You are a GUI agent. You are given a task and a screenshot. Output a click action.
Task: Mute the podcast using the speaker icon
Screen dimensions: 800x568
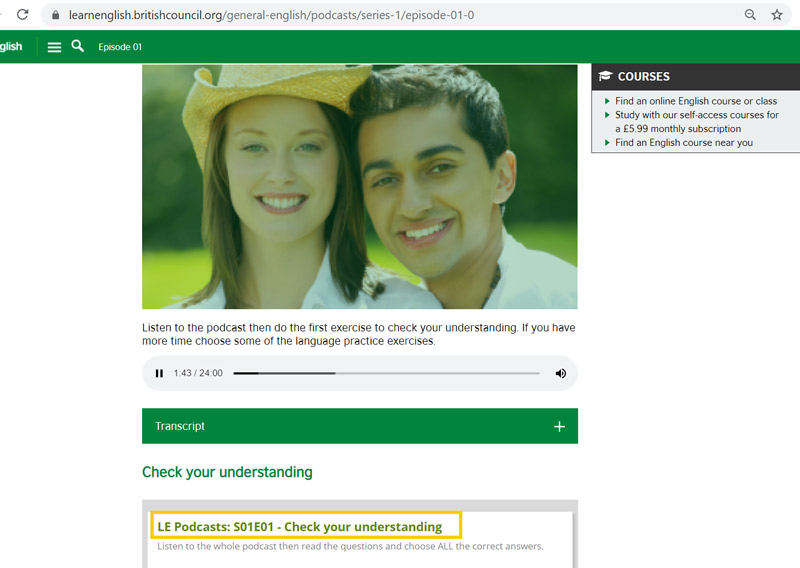560,373
